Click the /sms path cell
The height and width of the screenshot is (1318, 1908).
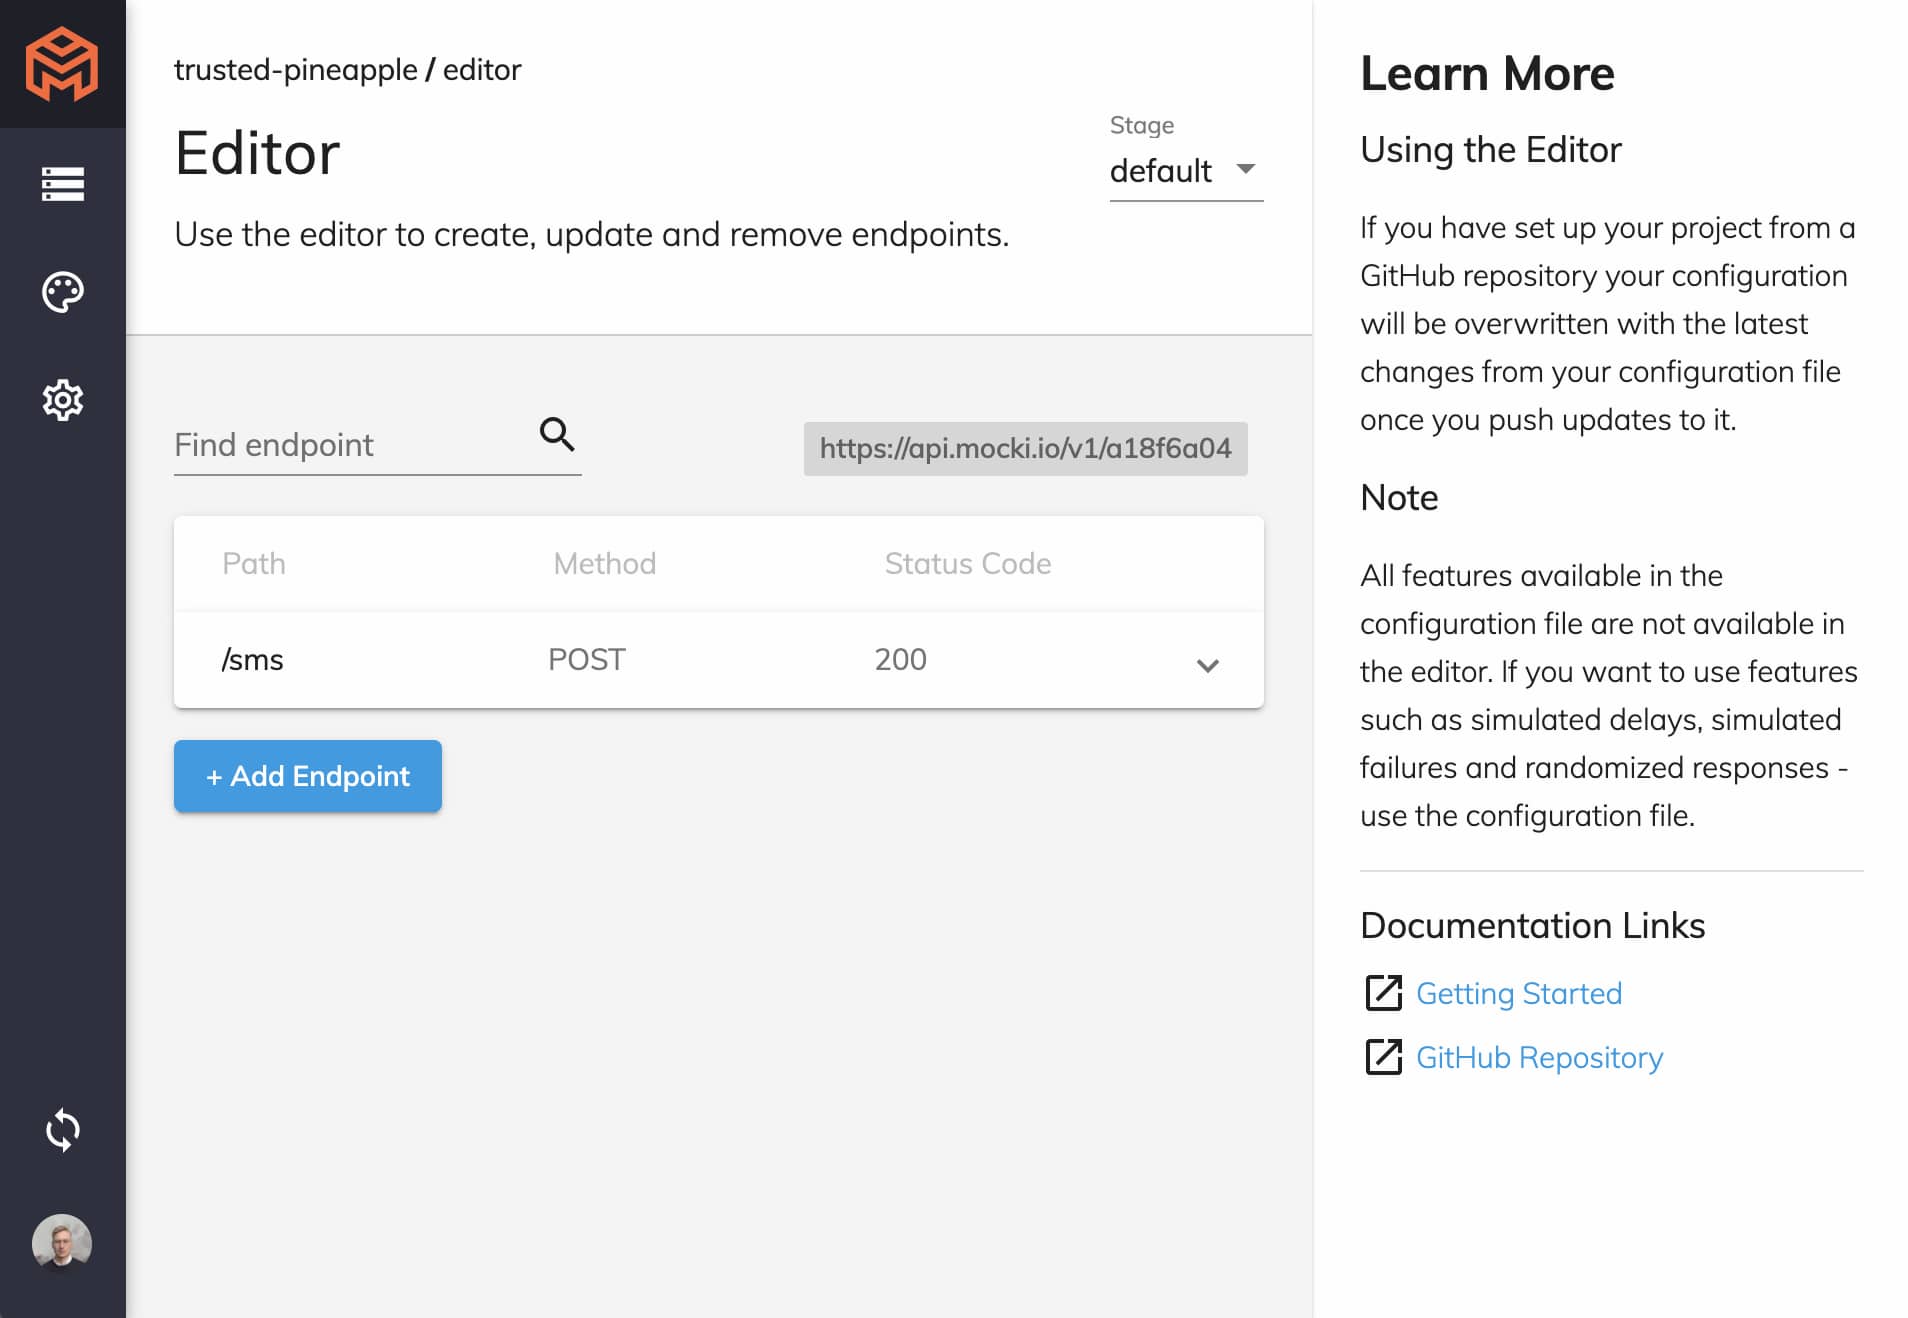tap(253, 660)
